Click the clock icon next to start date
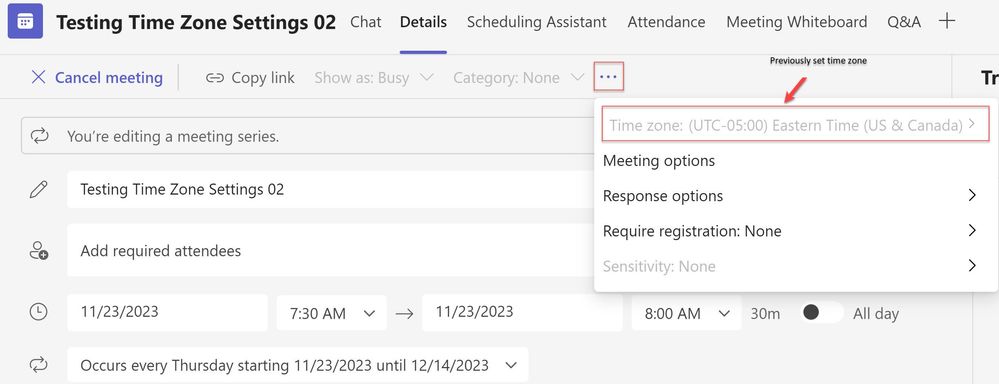 [39, 312]
